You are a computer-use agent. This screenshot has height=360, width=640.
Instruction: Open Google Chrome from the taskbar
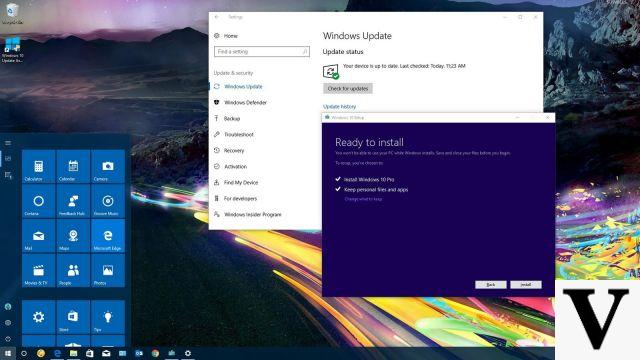155,353
